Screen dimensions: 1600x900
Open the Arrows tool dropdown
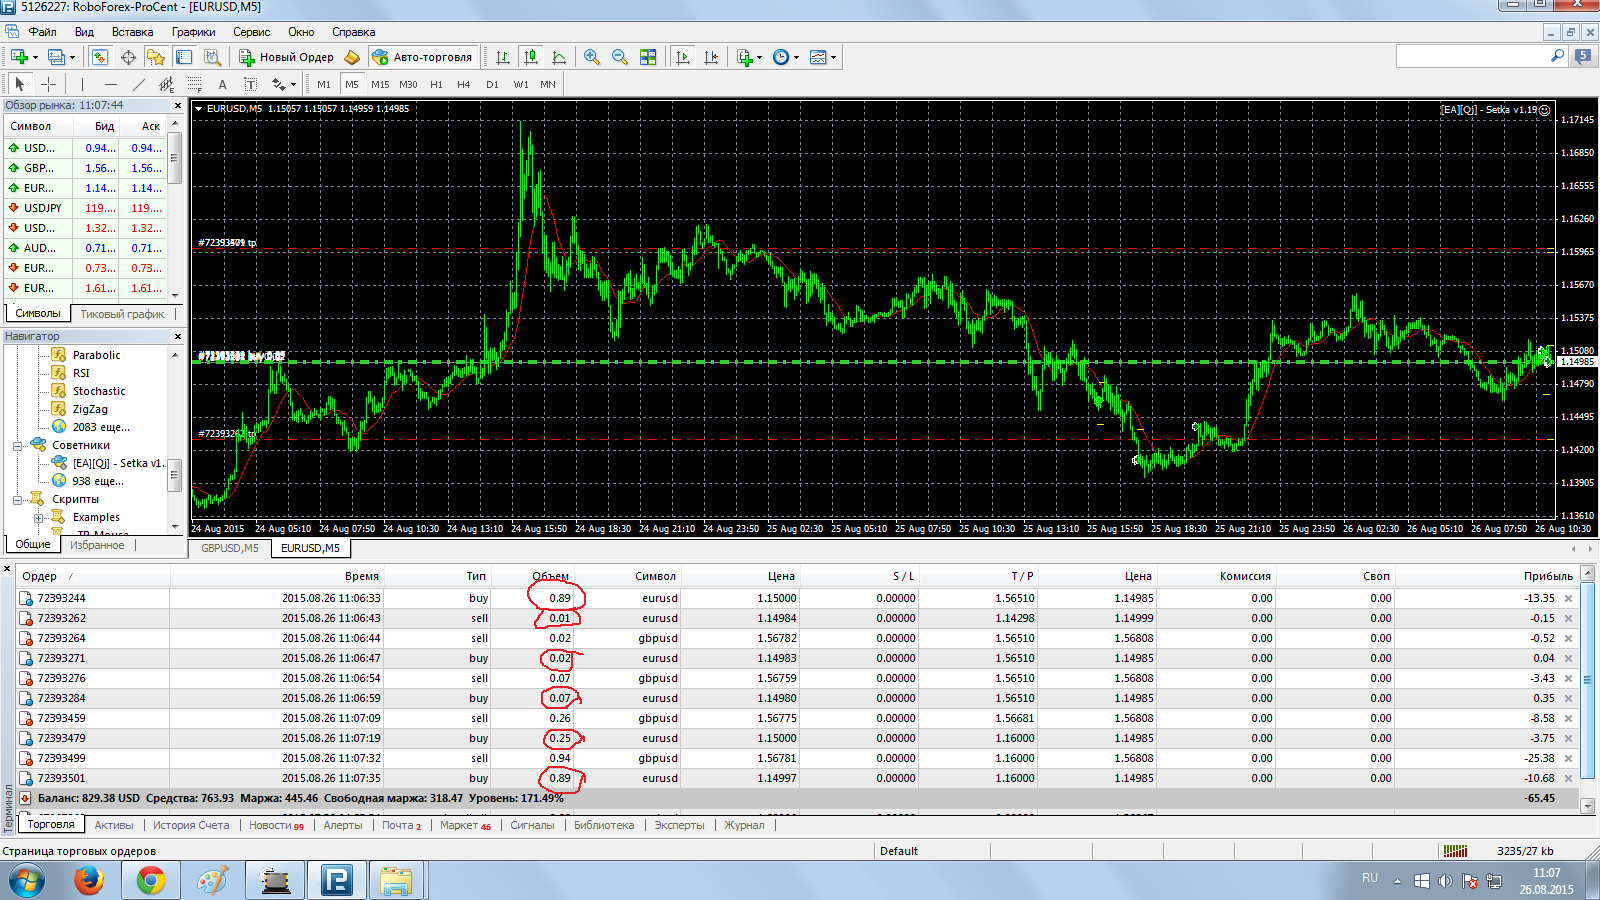point(293,84)
